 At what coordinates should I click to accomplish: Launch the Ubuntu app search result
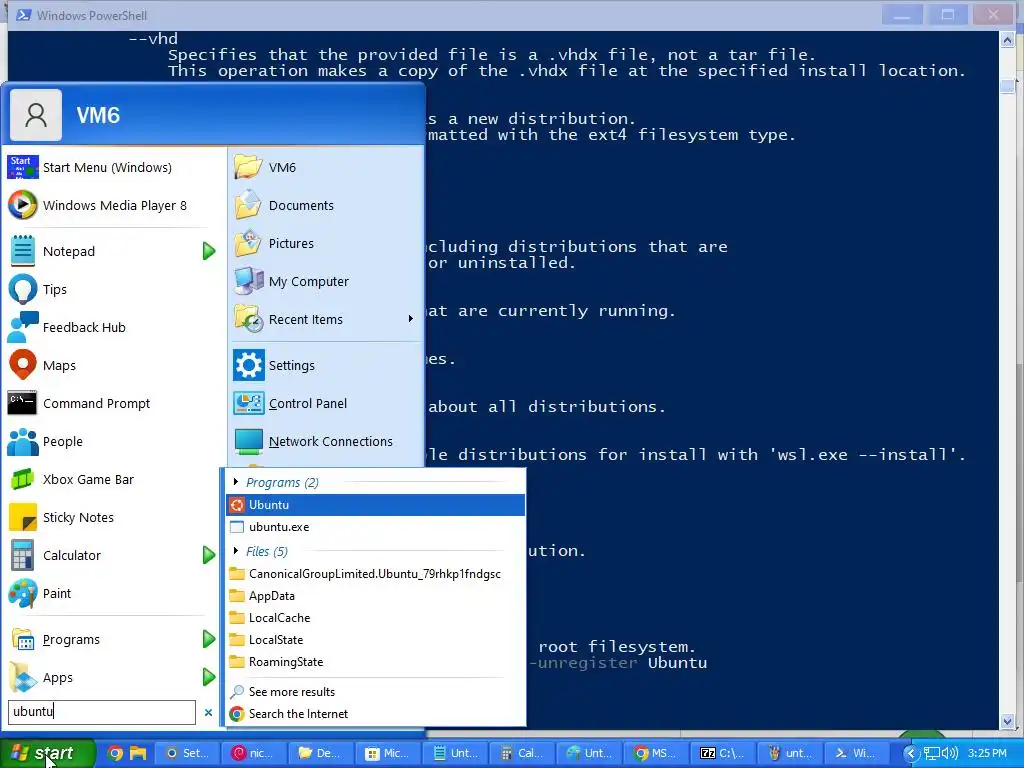376,505
